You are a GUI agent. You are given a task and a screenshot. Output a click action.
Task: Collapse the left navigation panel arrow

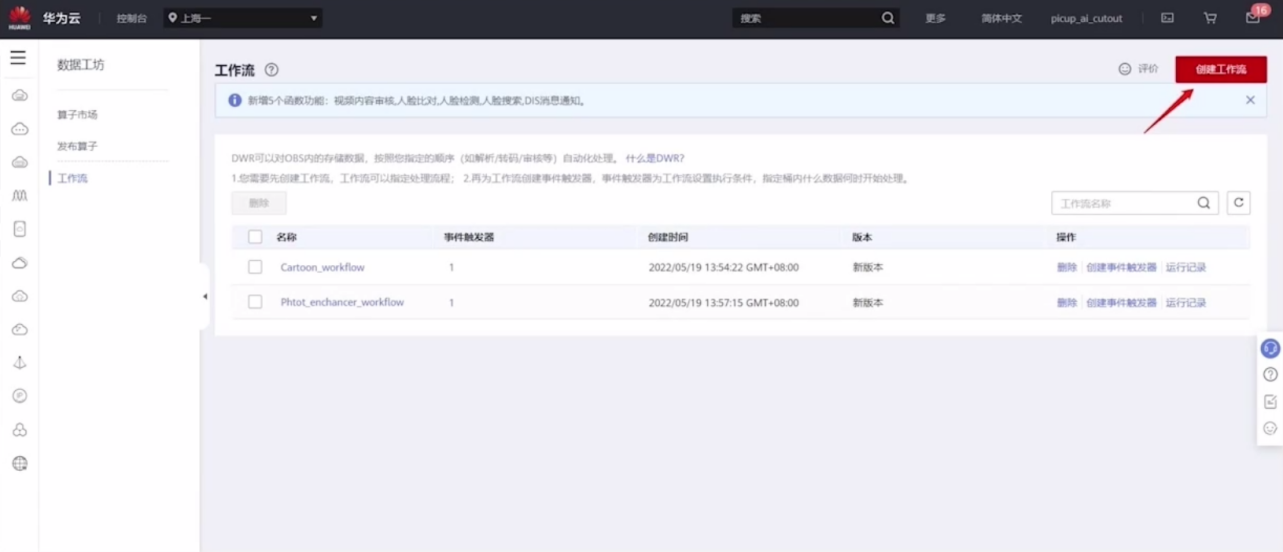click(x=205, y=296)
